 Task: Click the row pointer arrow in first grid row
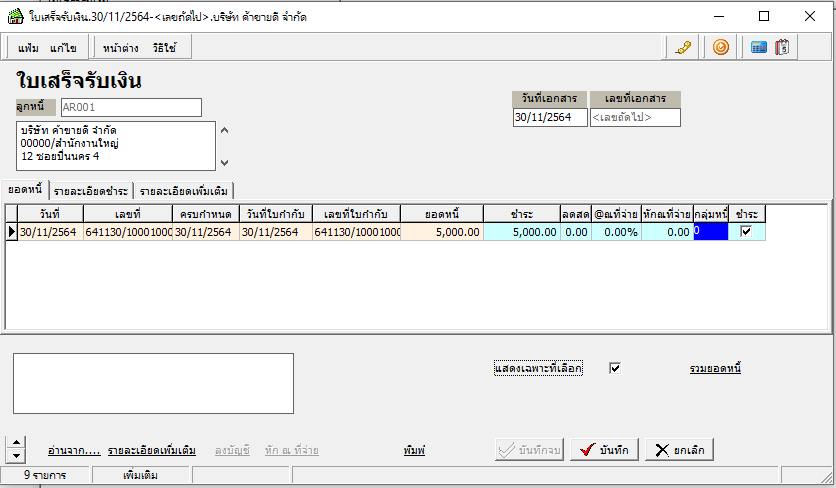pos(12,232)
